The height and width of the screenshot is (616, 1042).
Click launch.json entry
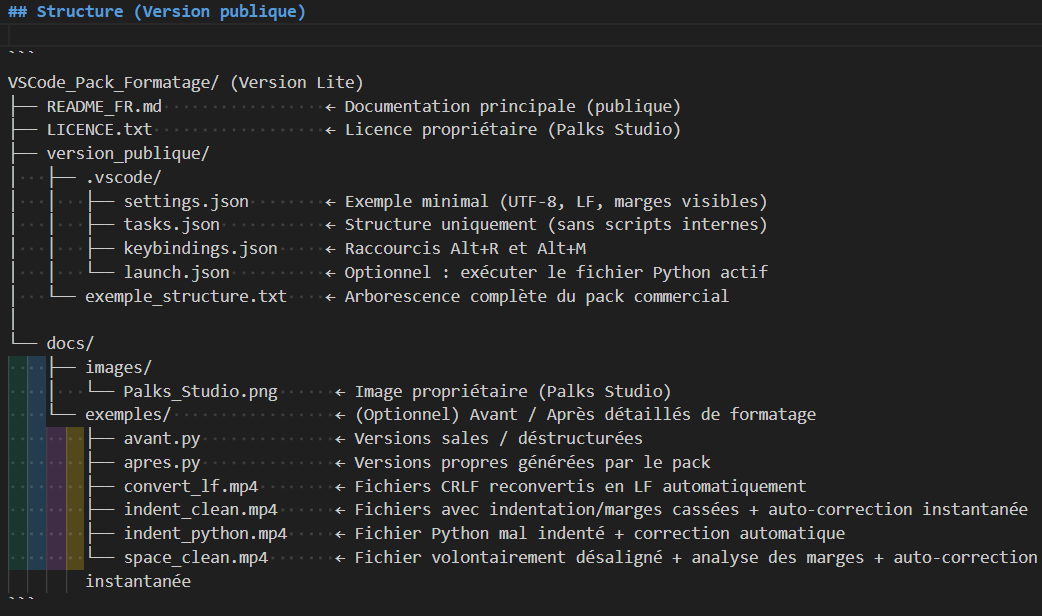pyautogui.click(x=176, y=272)
